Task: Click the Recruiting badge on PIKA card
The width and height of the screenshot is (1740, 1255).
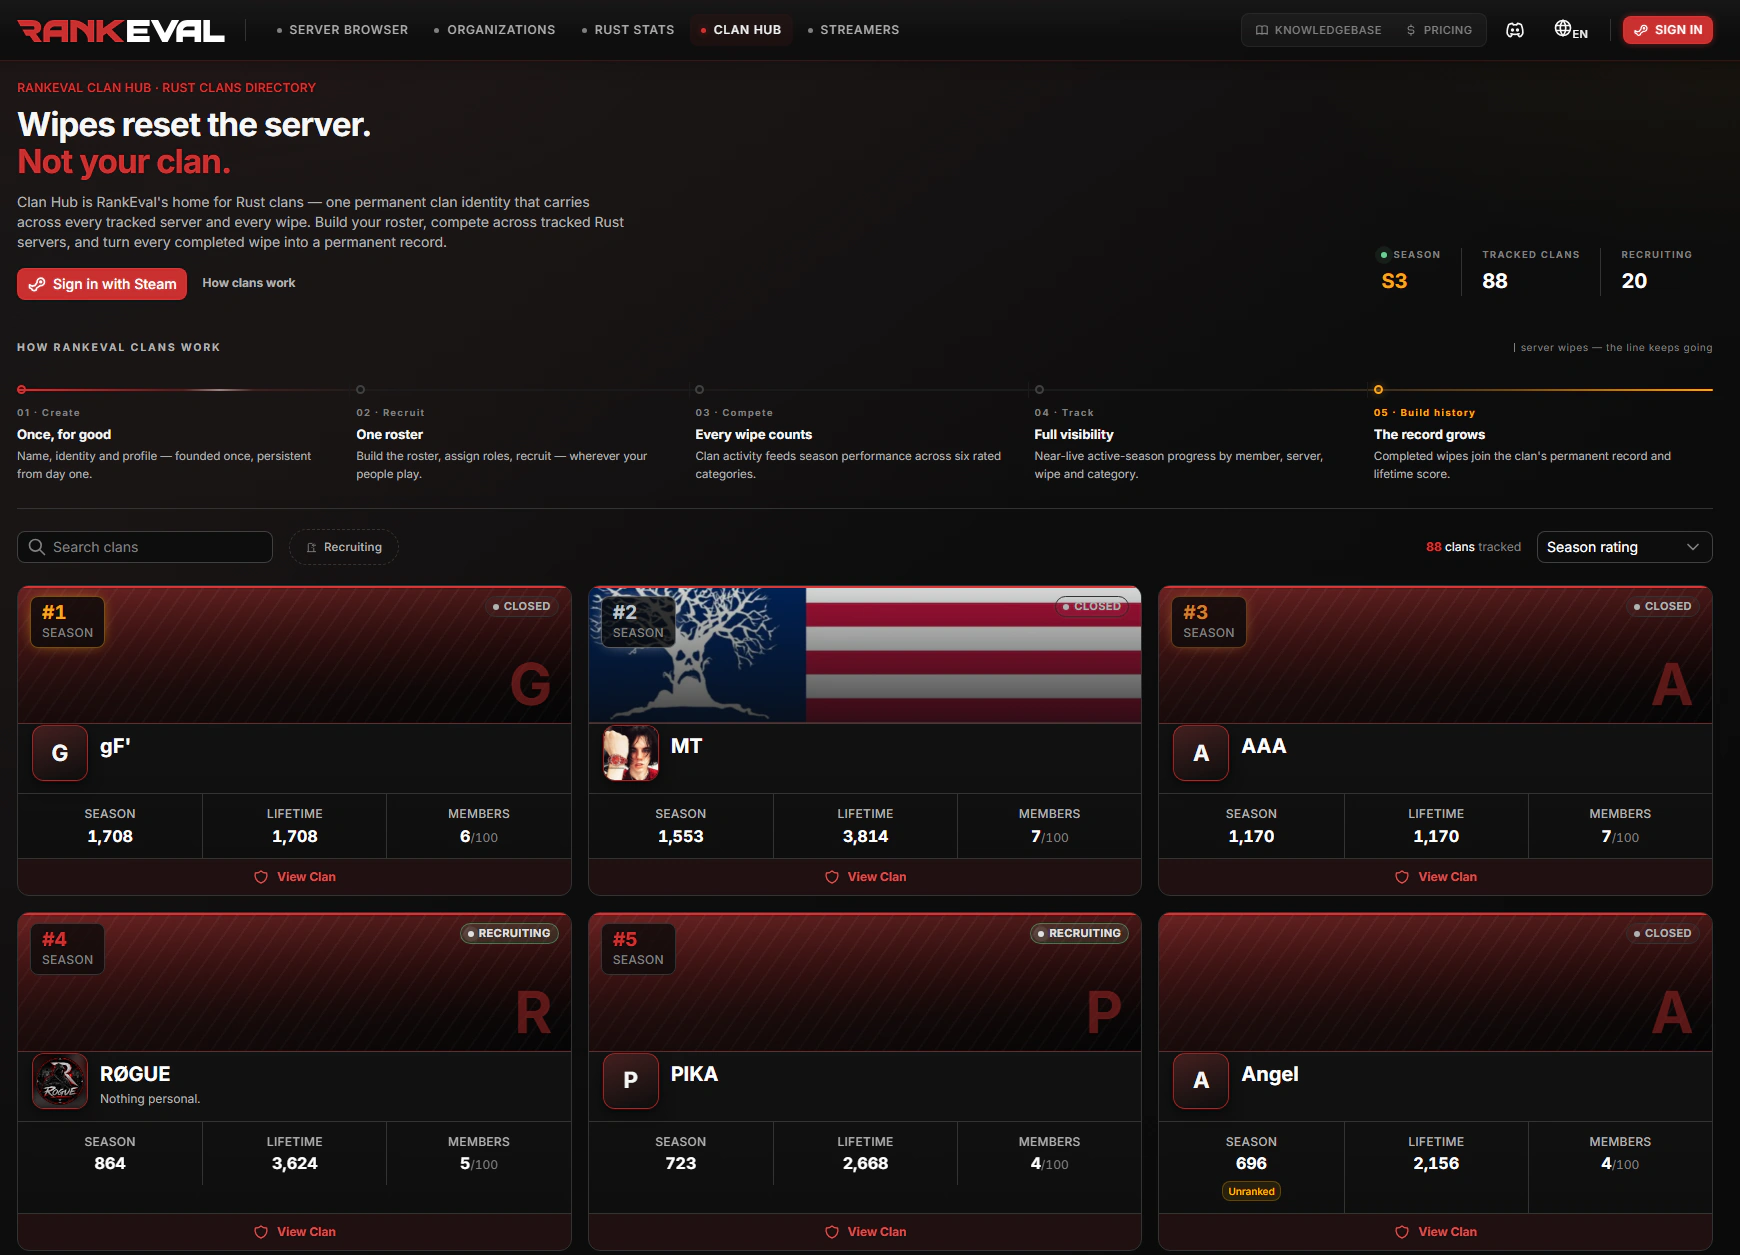Action: (x=1079, y=933)
